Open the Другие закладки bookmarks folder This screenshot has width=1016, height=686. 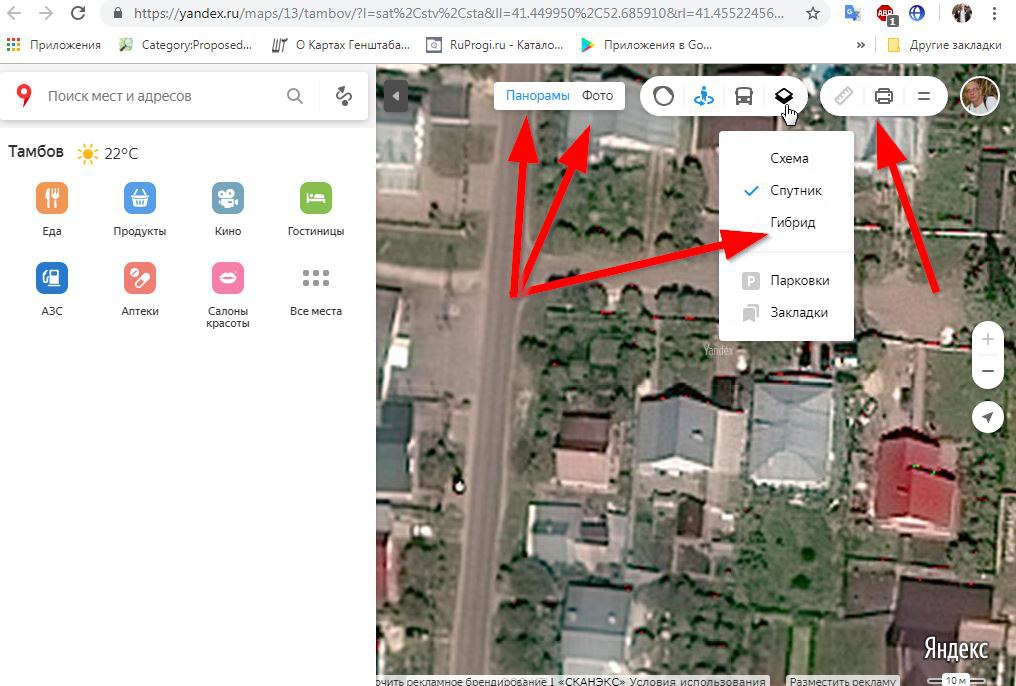944,45
